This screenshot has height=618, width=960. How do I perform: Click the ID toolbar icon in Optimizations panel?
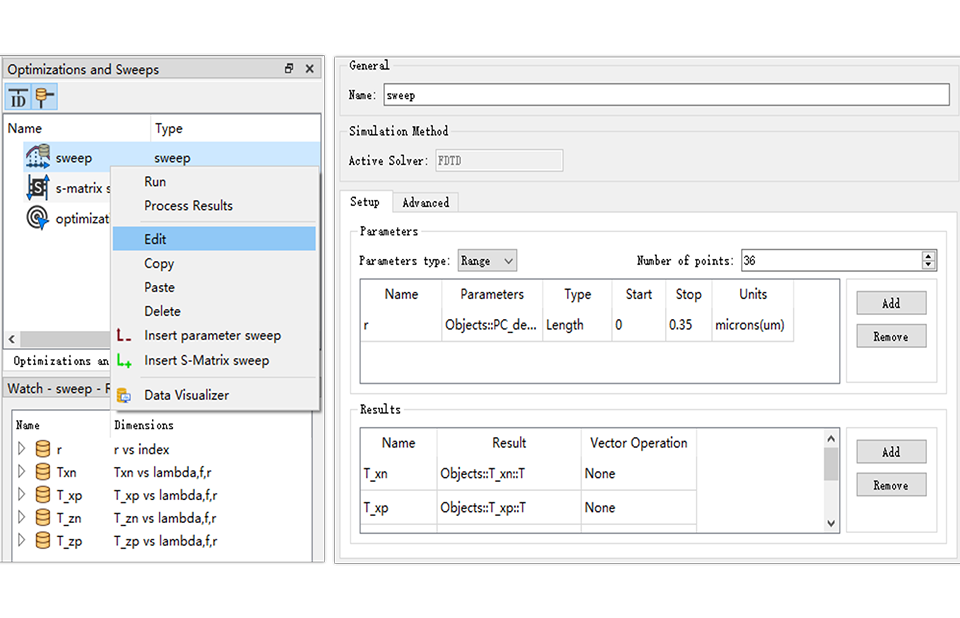point(18,97)
